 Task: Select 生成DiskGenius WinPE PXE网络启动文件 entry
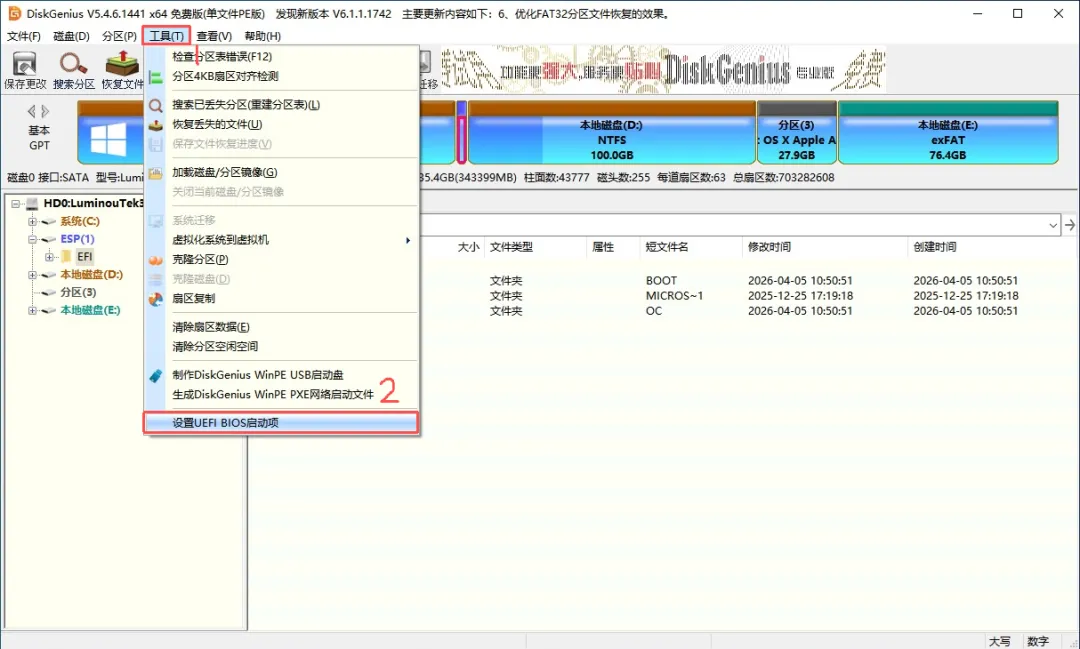282,394
